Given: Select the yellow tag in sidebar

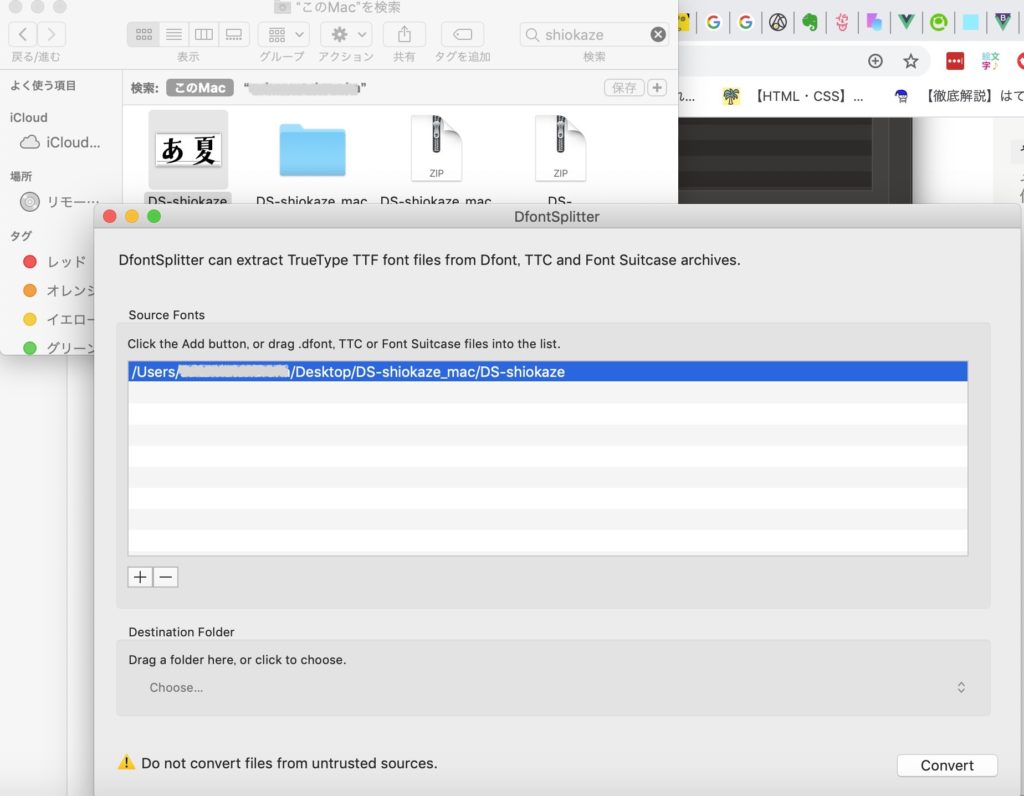Looking at the screenshot, I should [57, 319].
